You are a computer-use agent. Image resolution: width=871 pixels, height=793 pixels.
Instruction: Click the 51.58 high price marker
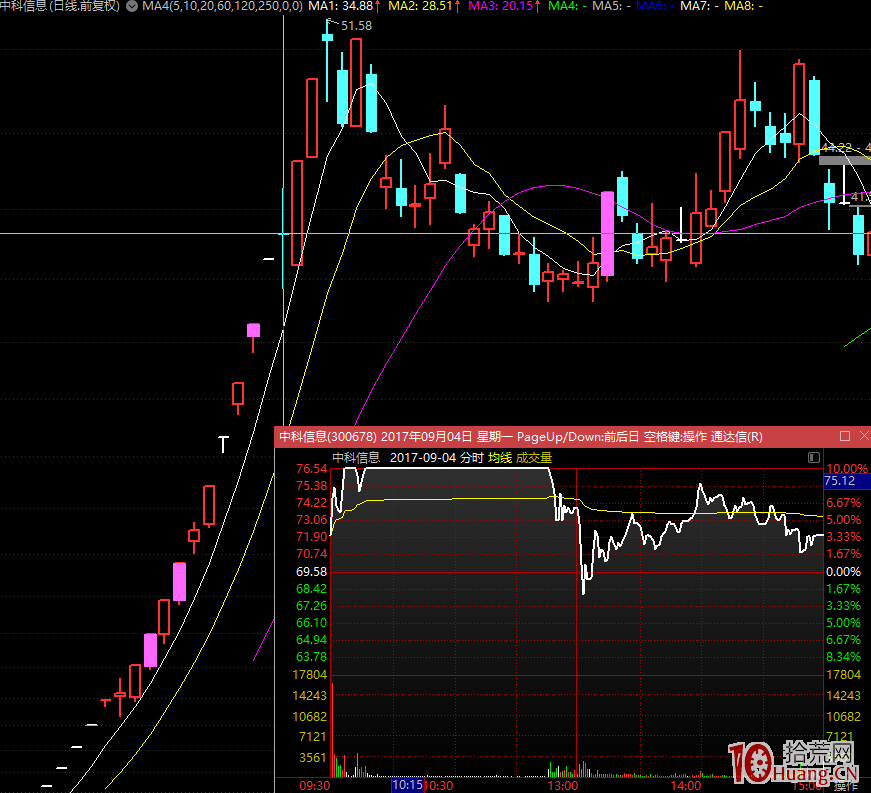(356, 26)
